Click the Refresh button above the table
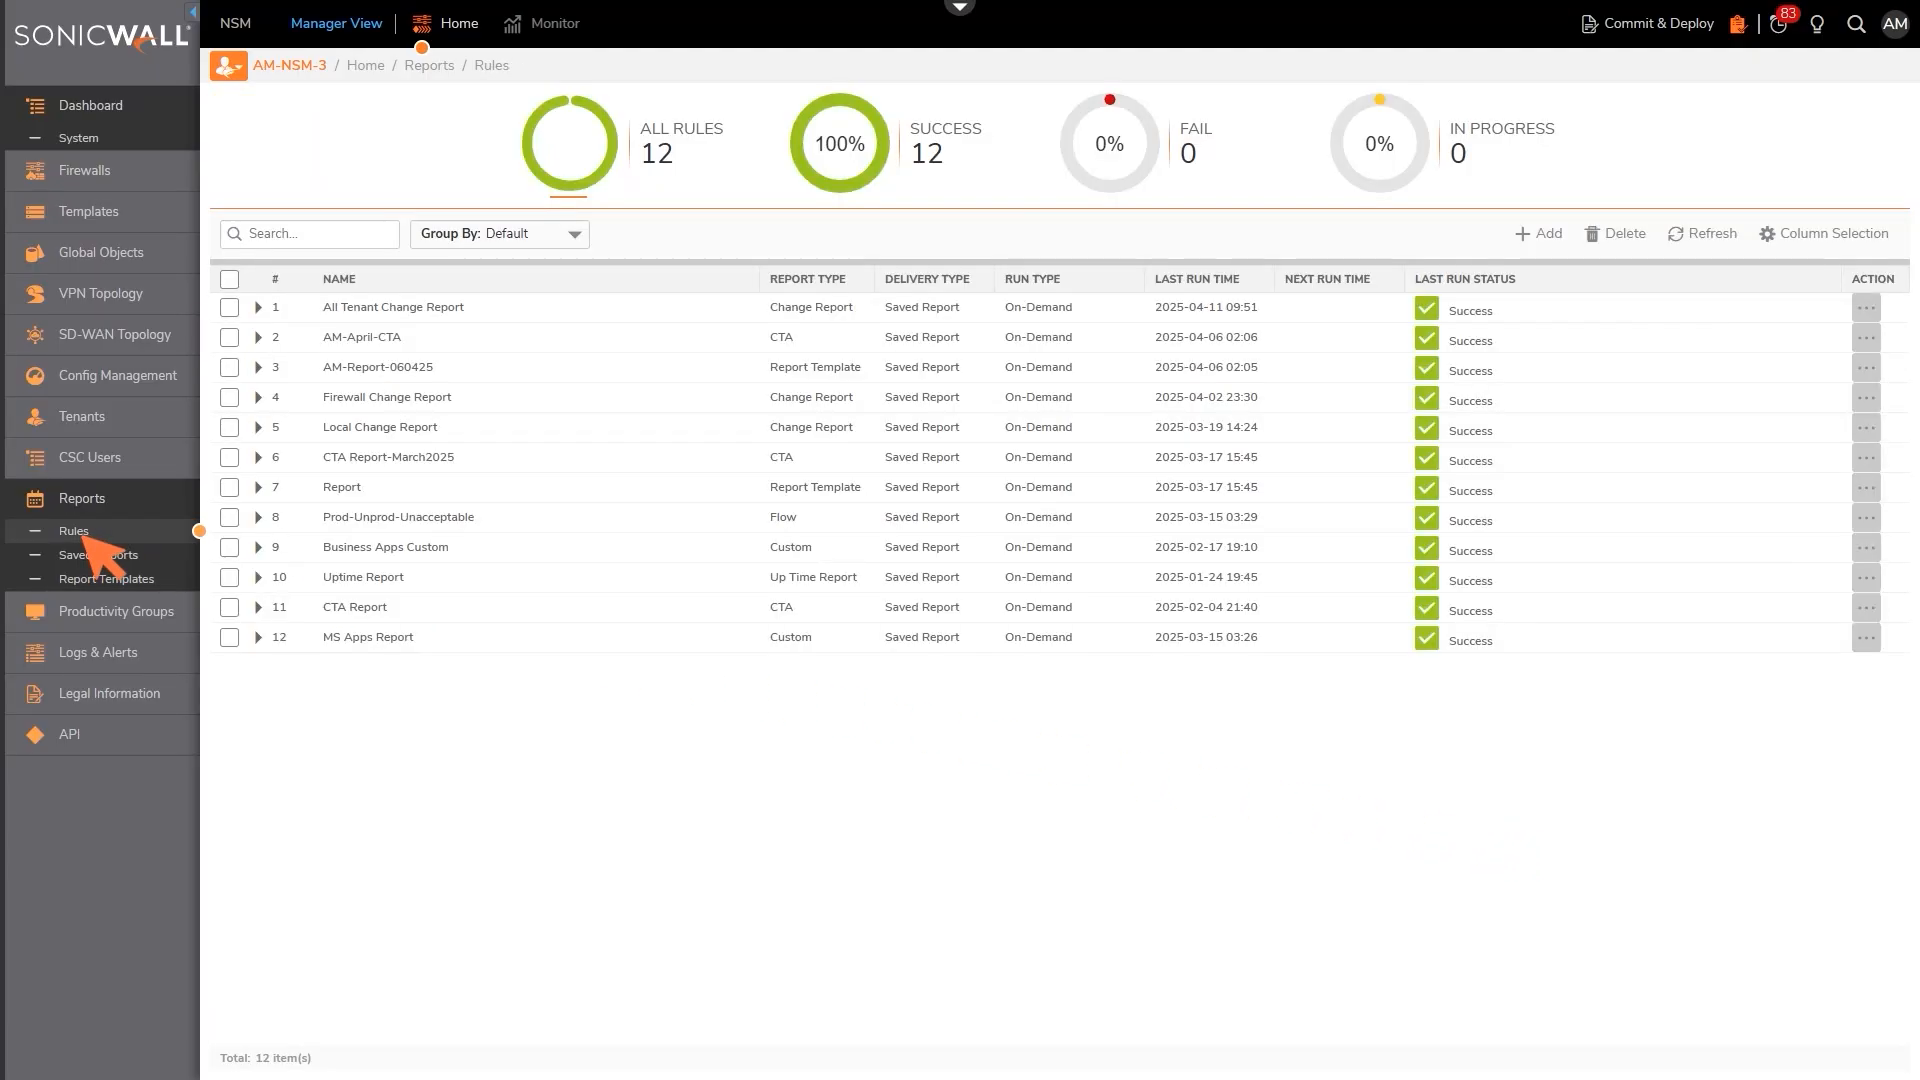The height and width of the screenshot is (1080, 1920). (1702, 233)
